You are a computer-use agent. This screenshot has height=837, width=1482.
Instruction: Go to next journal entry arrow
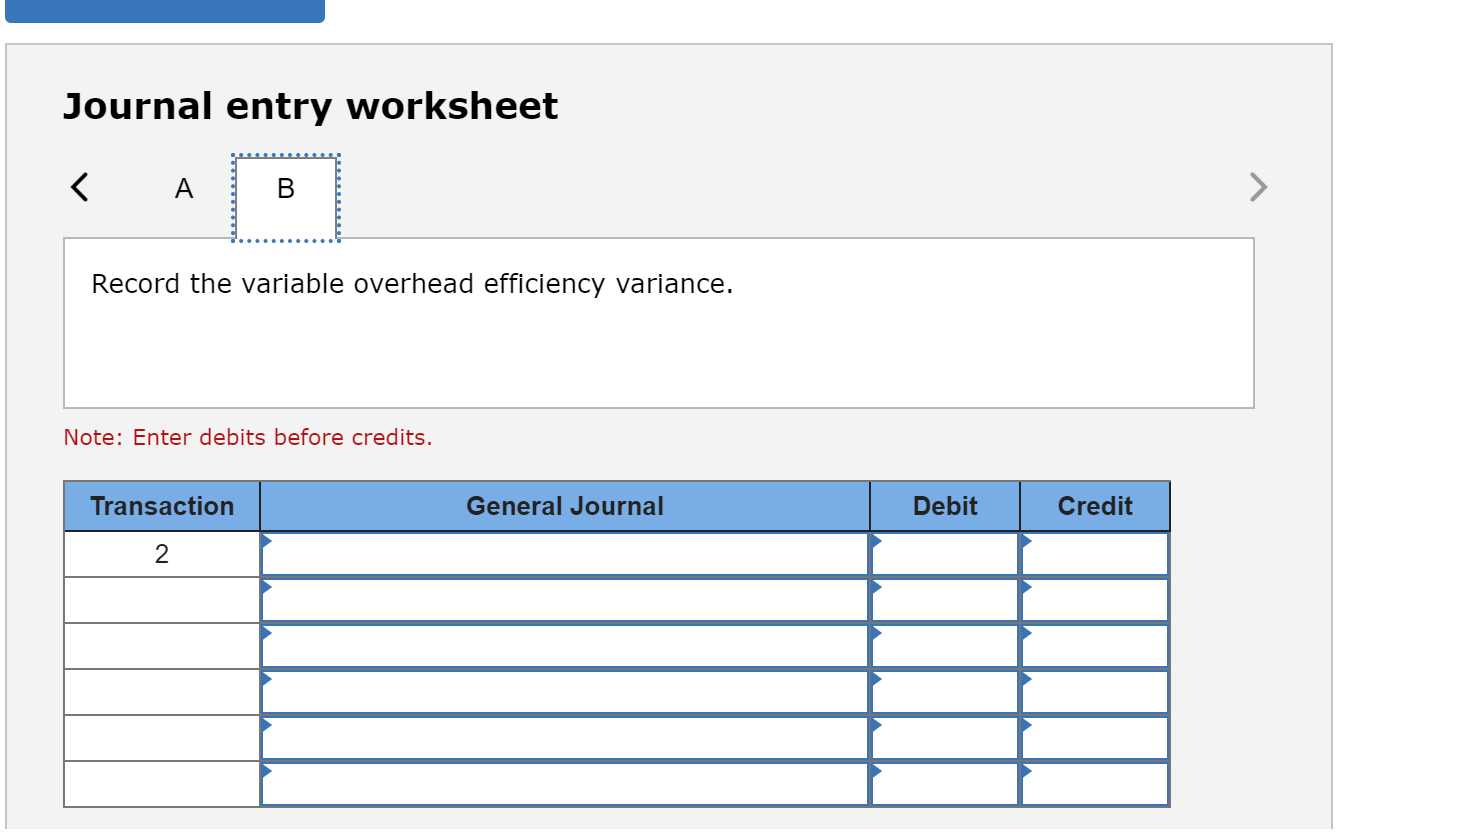[1258, 187]
